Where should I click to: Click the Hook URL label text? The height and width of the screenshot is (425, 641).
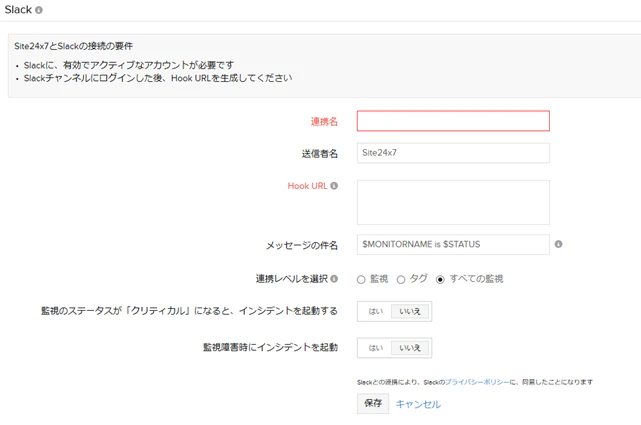307,186
